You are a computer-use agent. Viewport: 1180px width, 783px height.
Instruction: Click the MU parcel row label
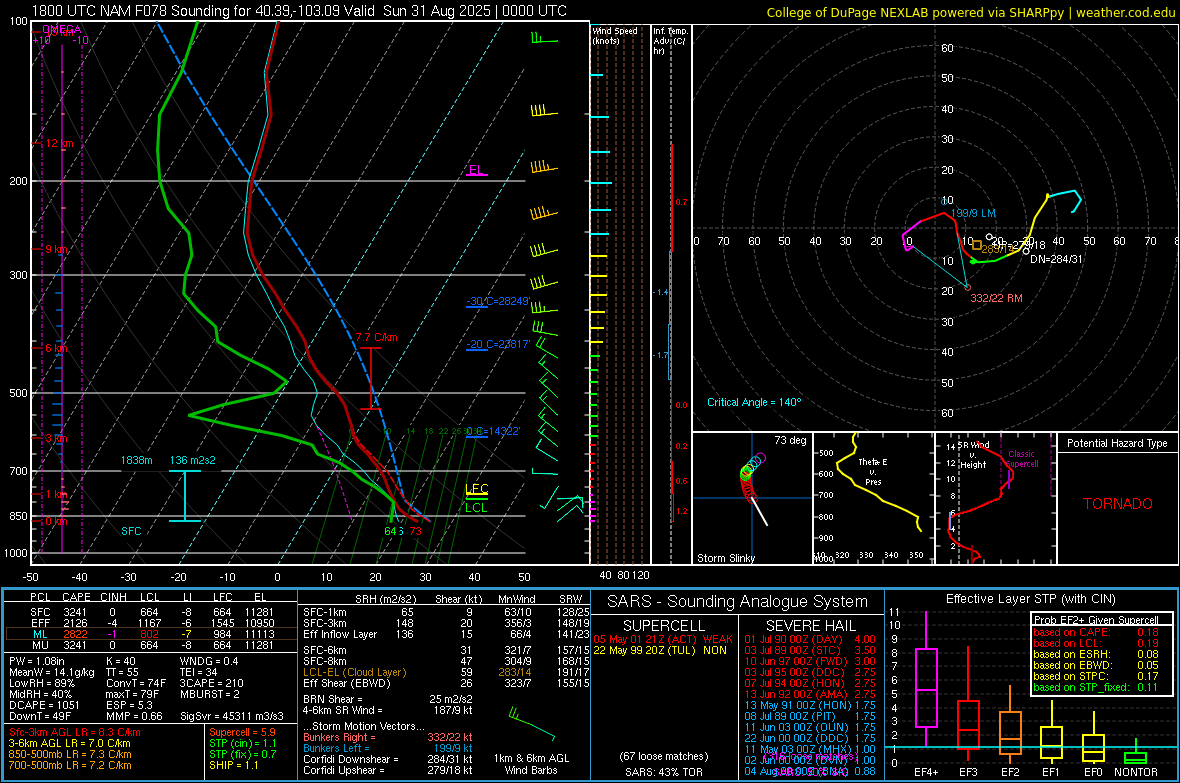coord(41,645)
